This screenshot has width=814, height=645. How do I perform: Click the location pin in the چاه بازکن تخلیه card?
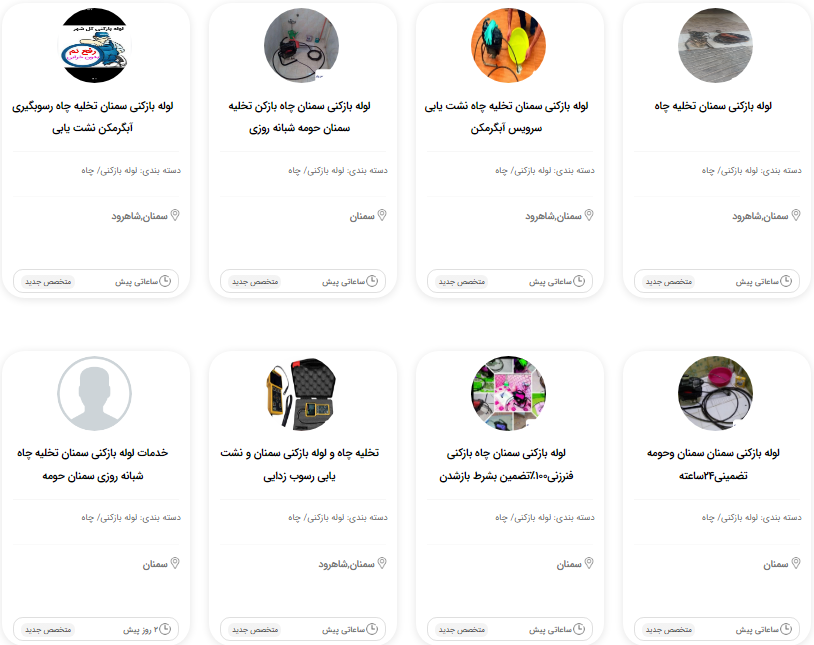point(382,215)
